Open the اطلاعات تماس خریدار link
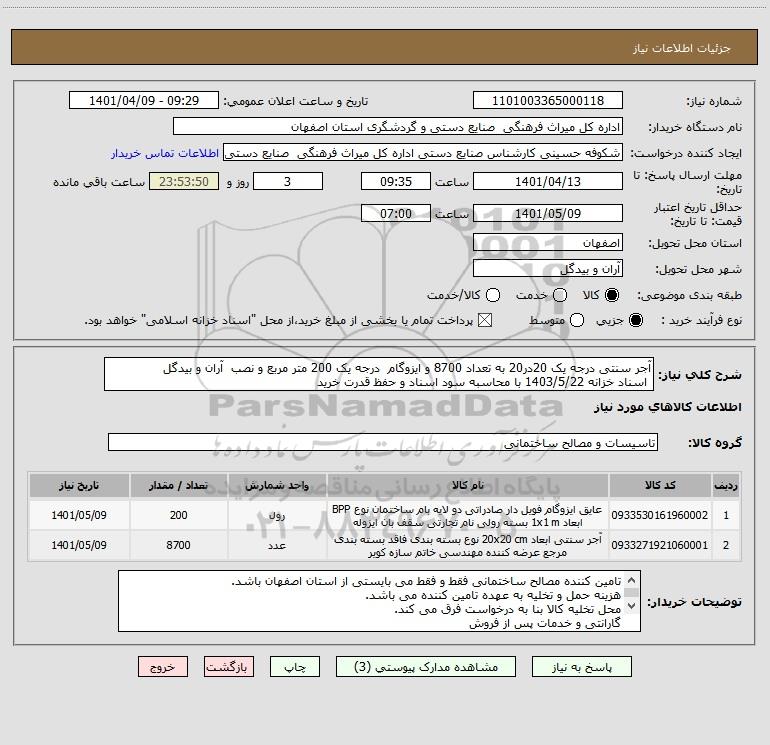The height and width of the screenshot is (745, 770). click(165, 153)
